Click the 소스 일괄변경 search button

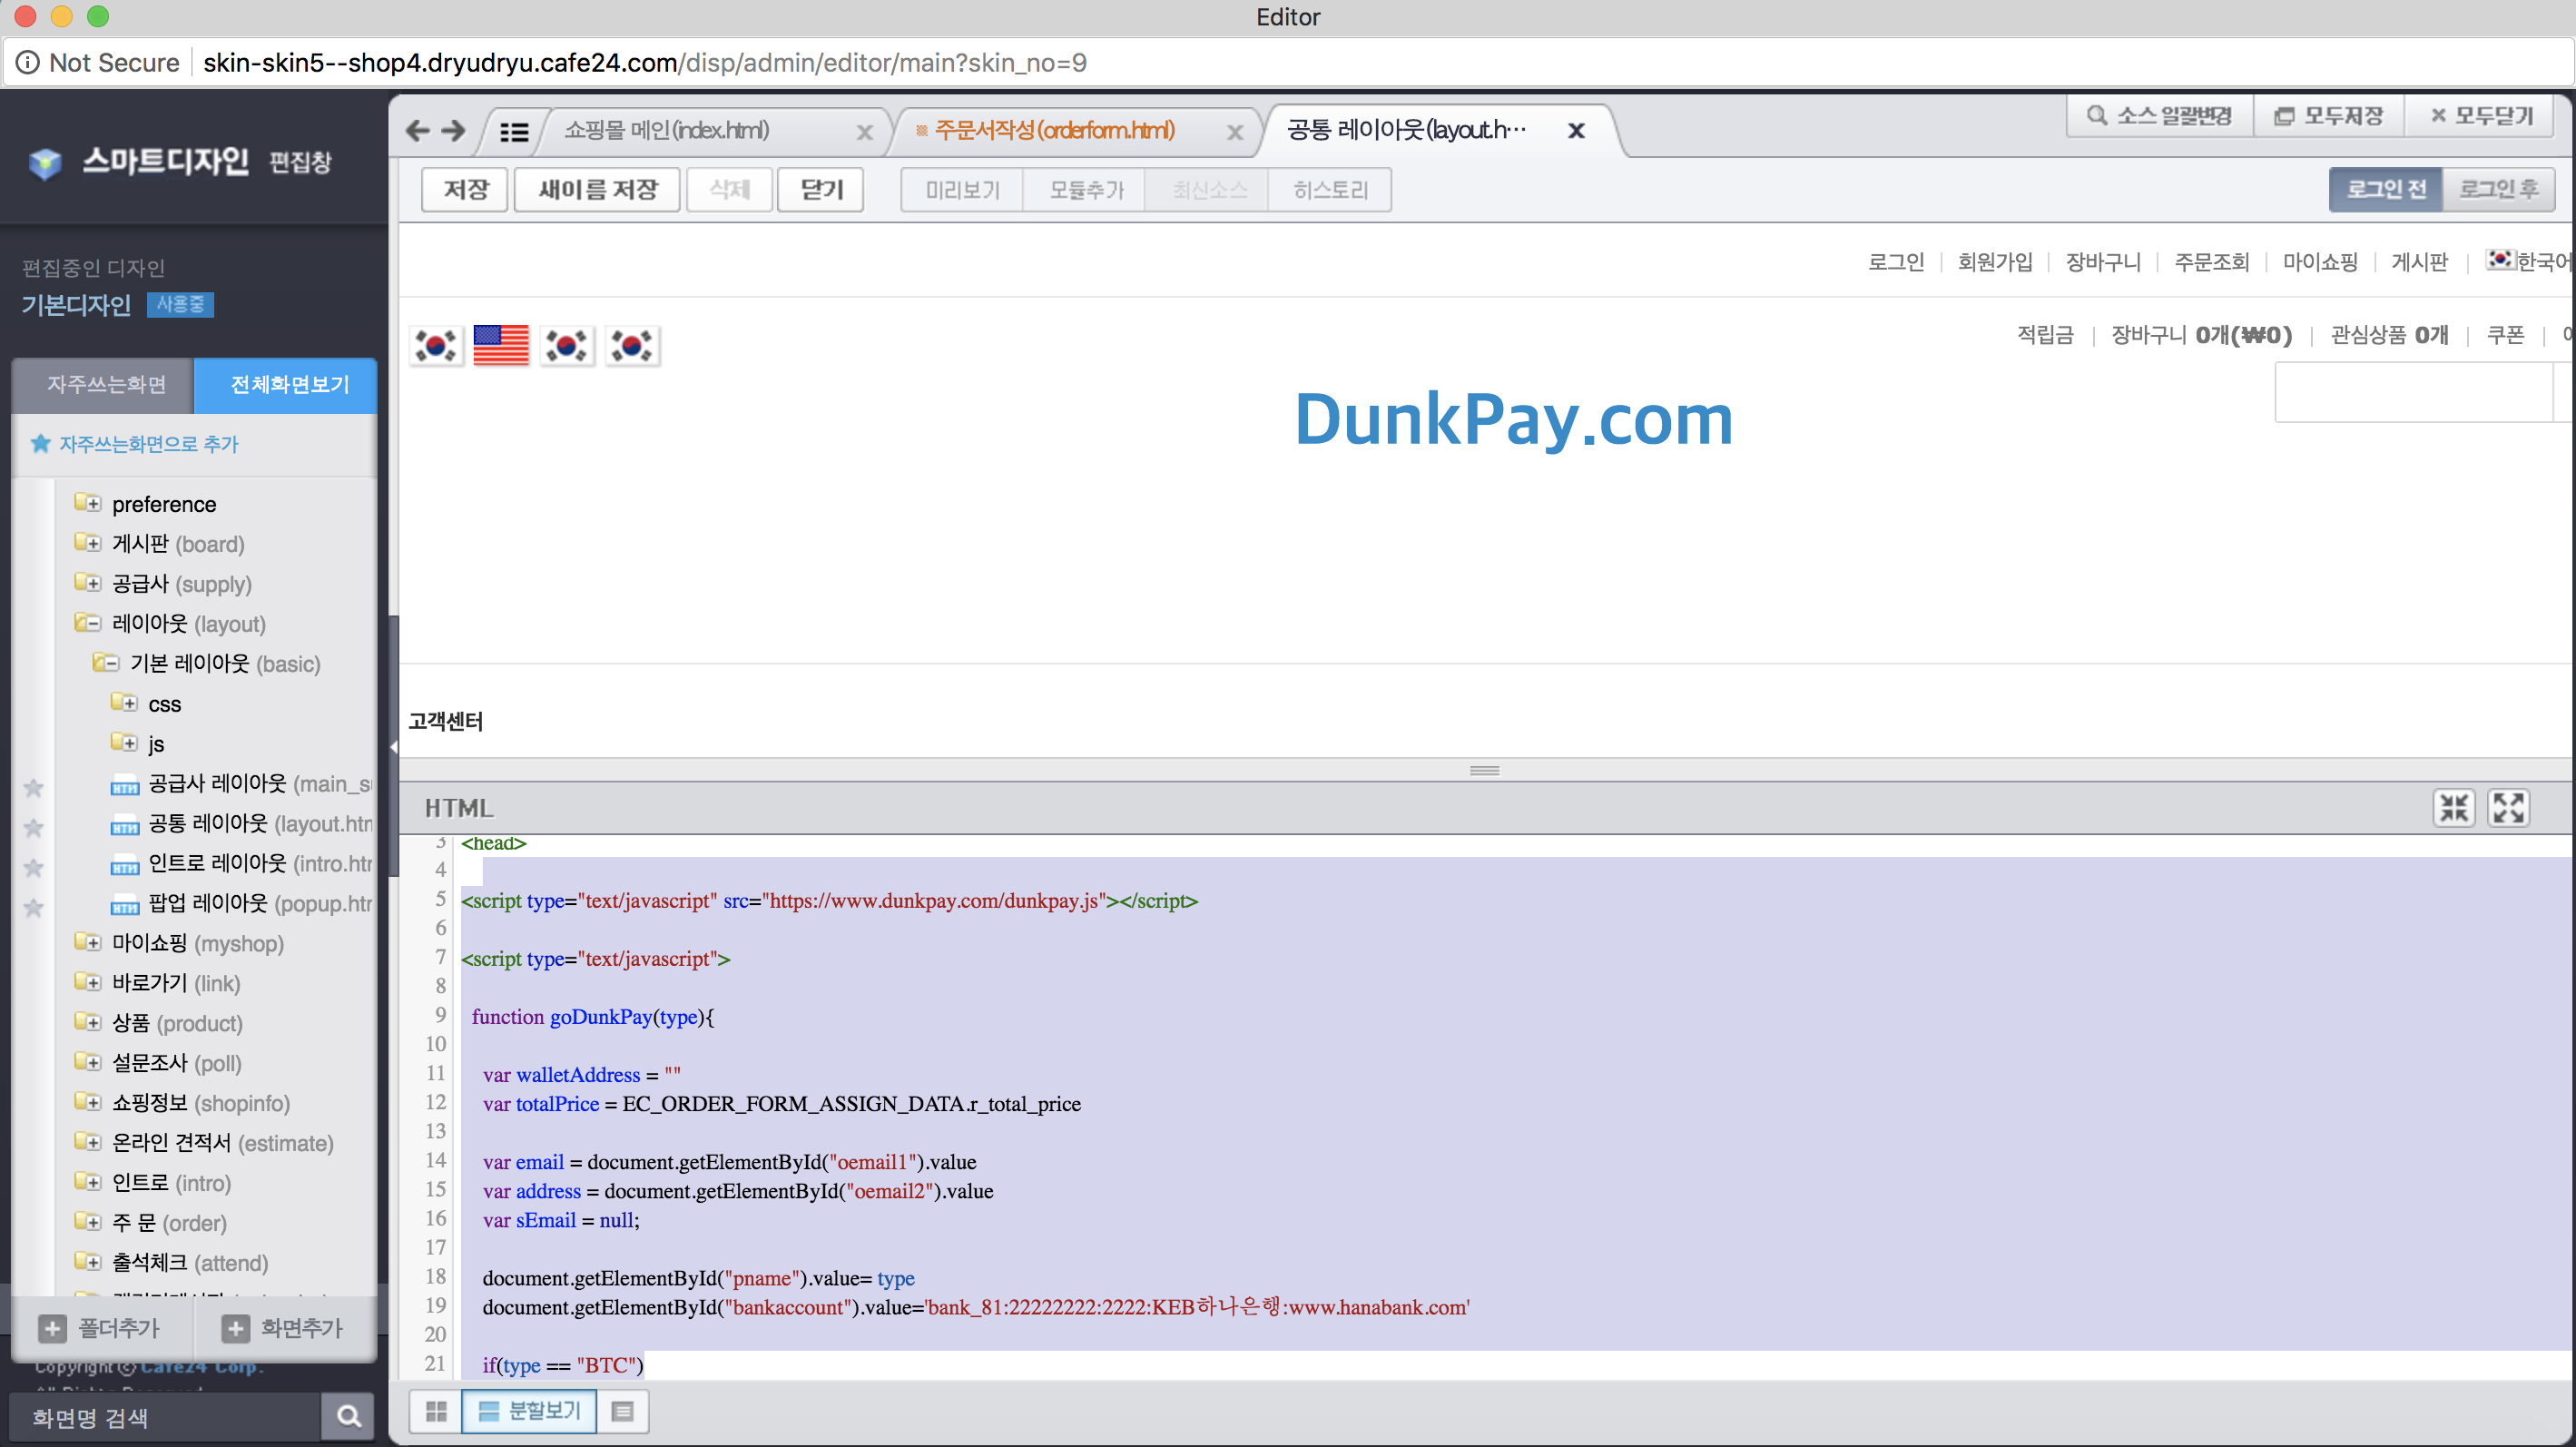(x=2159, y=116)
